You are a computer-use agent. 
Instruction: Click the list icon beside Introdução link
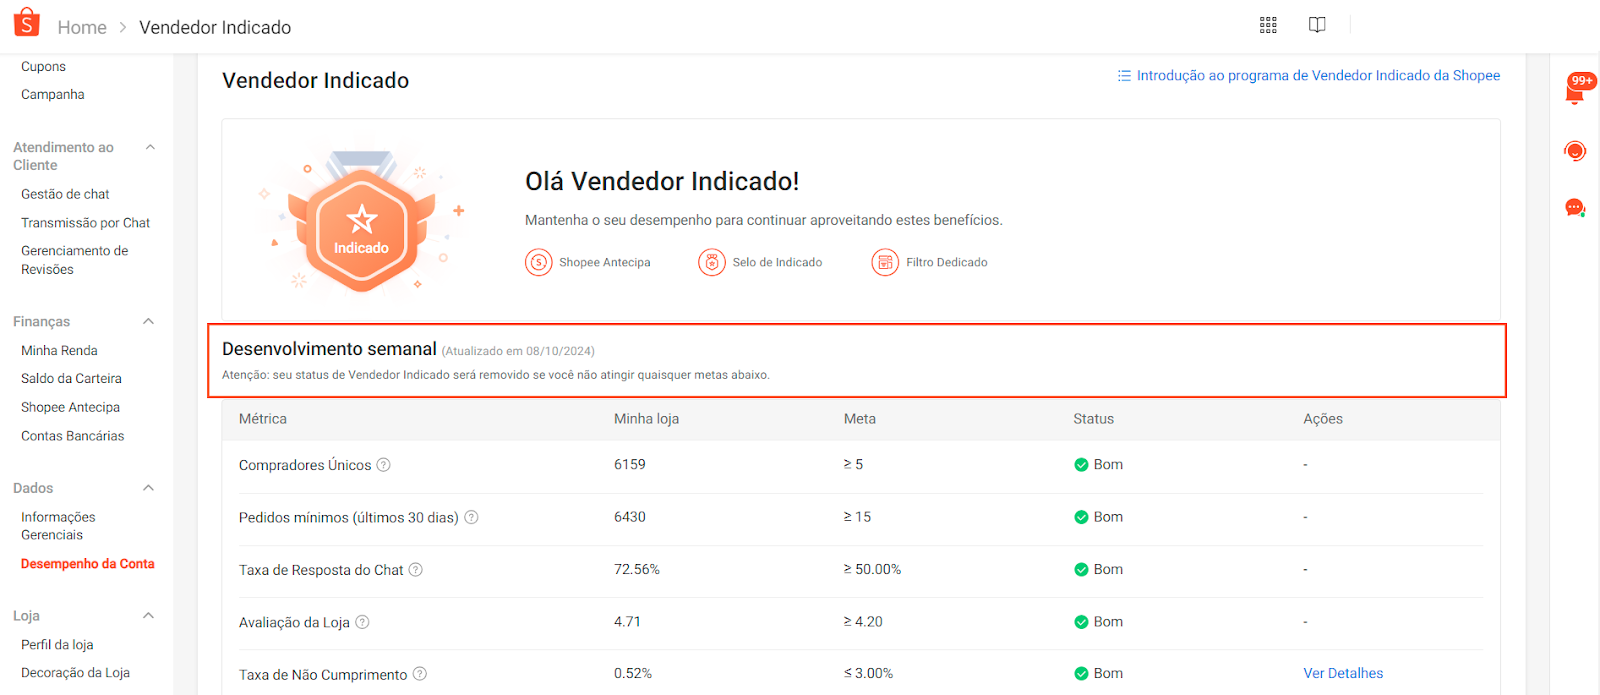point(1124,76)
